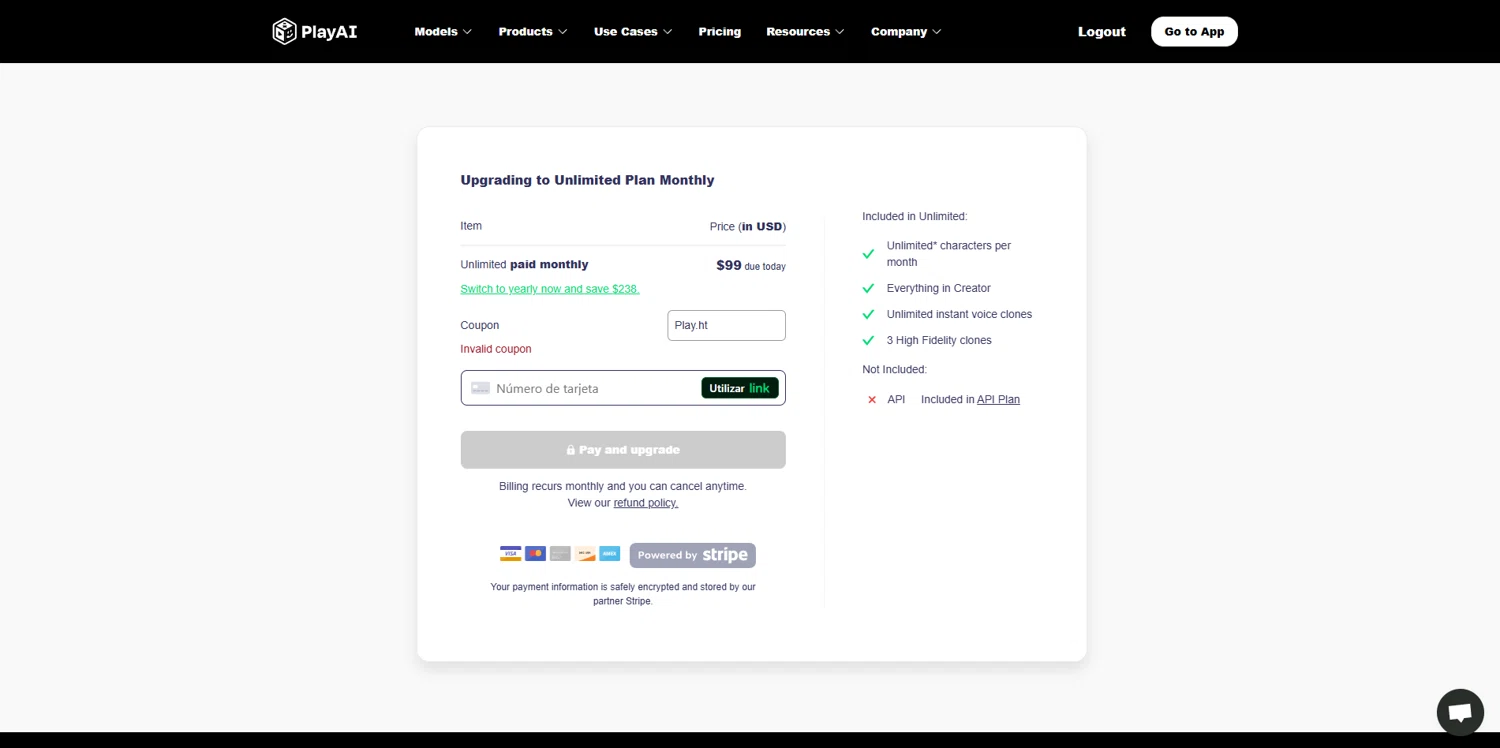Expand the Products dropdown
The image size is (1500, 748).
[533, 32]
